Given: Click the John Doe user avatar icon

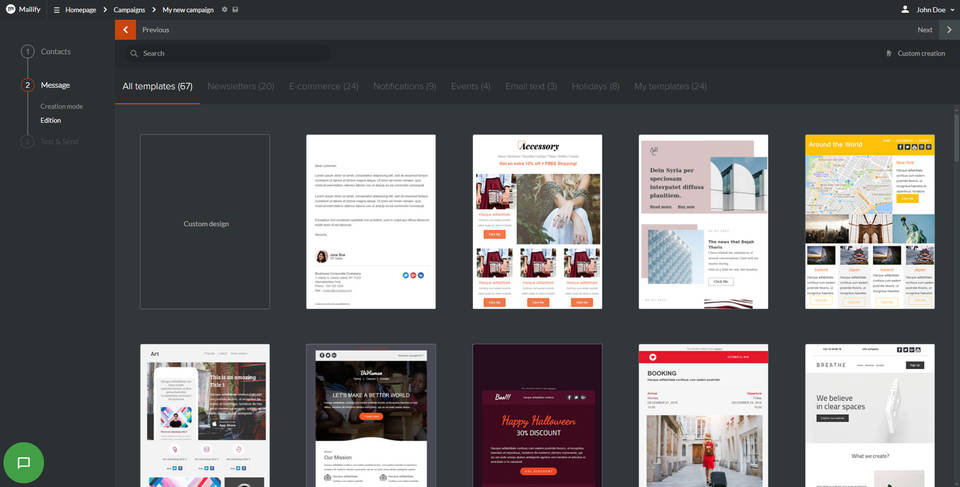Looking at the screenshot, I should (x=905, y=10).
